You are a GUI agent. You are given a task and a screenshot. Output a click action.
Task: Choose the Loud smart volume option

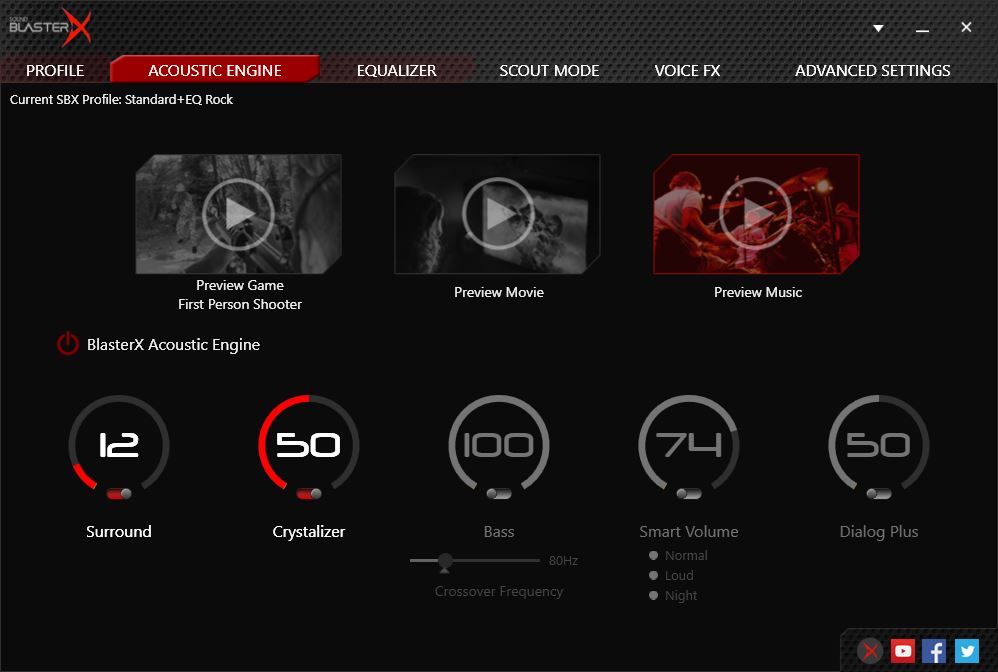[x=654, y=575]
